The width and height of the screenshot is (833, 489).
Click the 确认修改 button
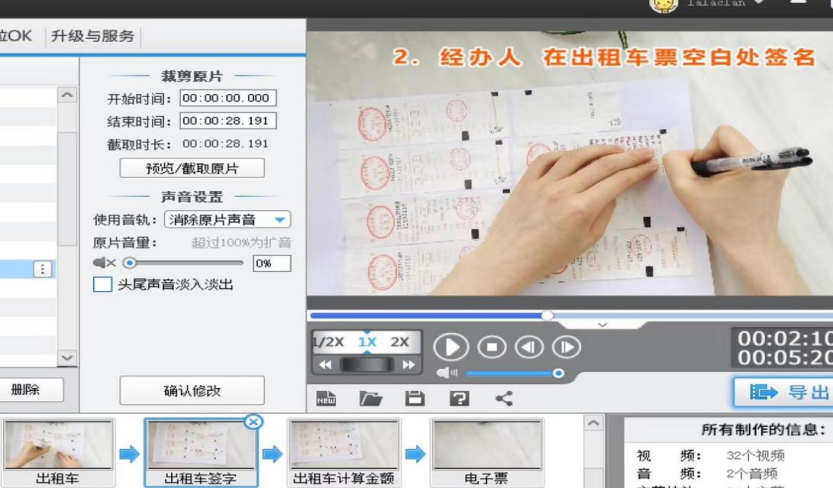click(x=192, y=390)
